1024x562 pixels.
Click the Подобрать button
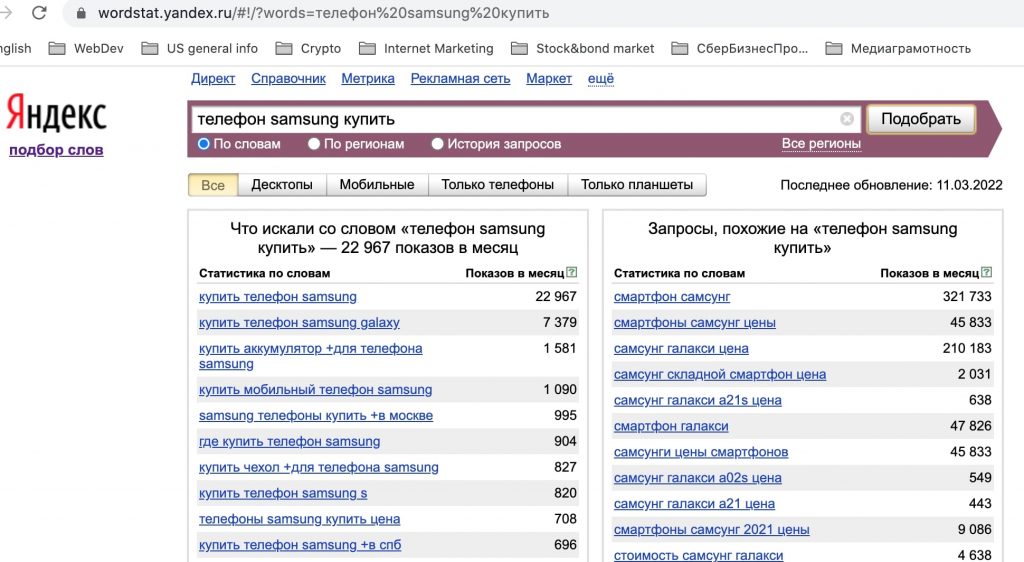(921, 119)
